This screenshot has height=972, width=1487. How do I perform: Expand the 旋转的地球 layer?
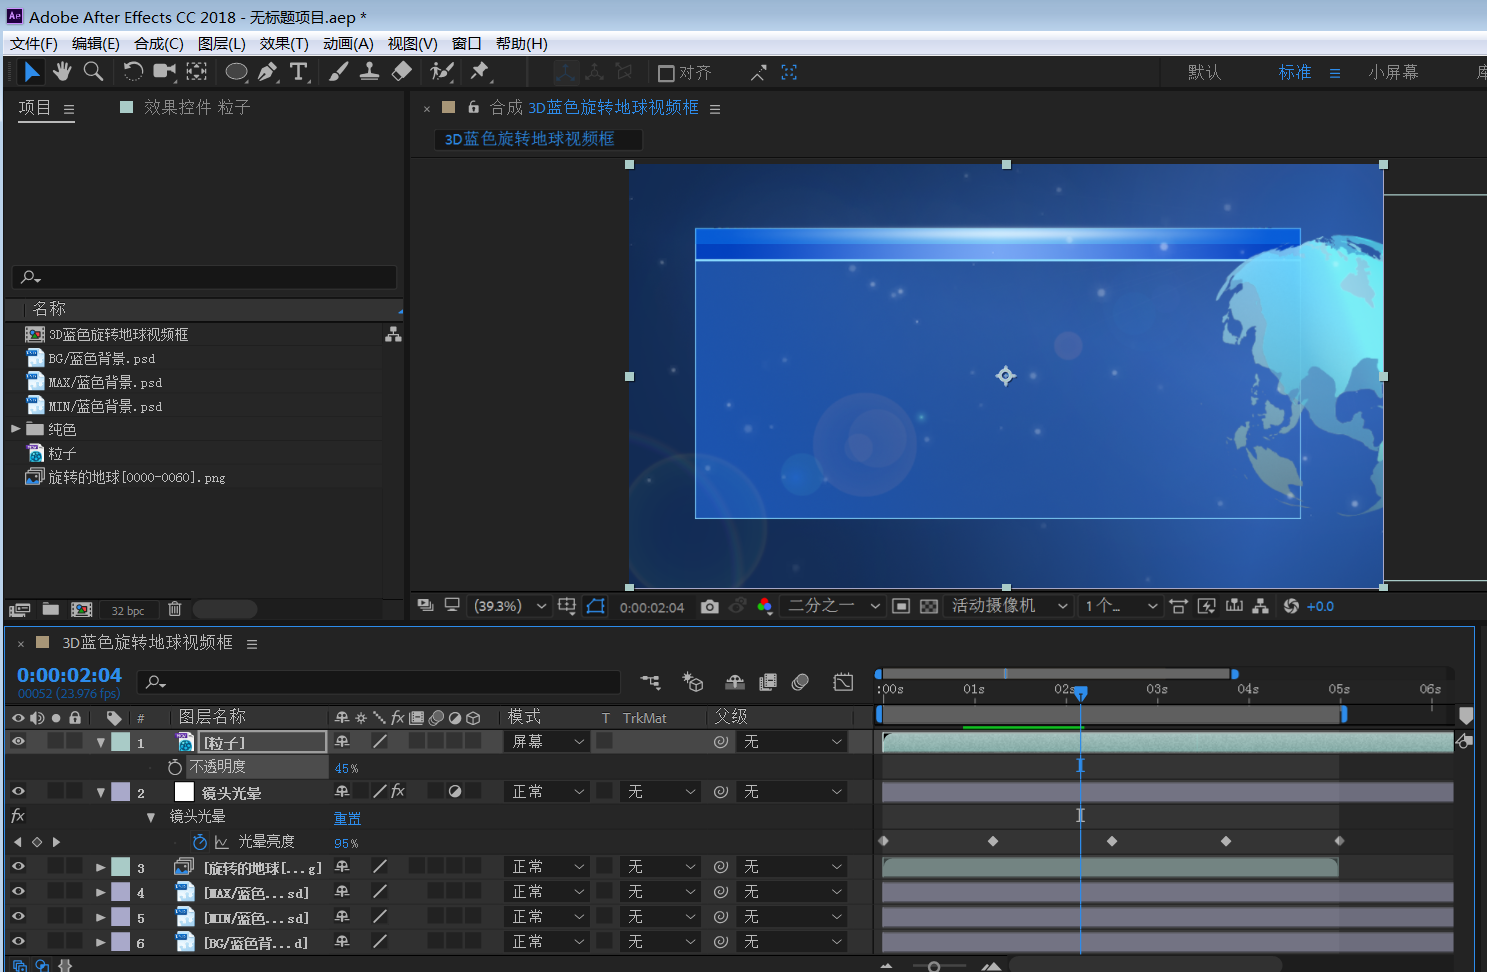pyautogui.click(x=101, y=867)
